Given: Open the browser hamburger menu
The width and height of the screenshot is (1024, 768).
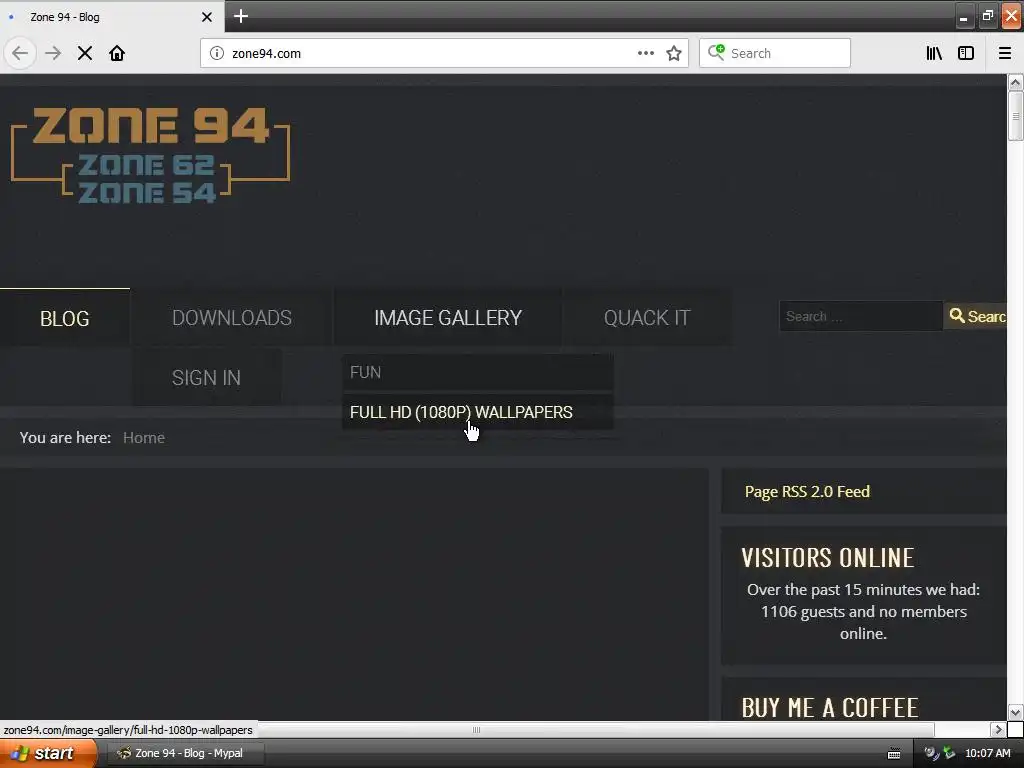Looking at the screenshot, I should pos(1004,53).
